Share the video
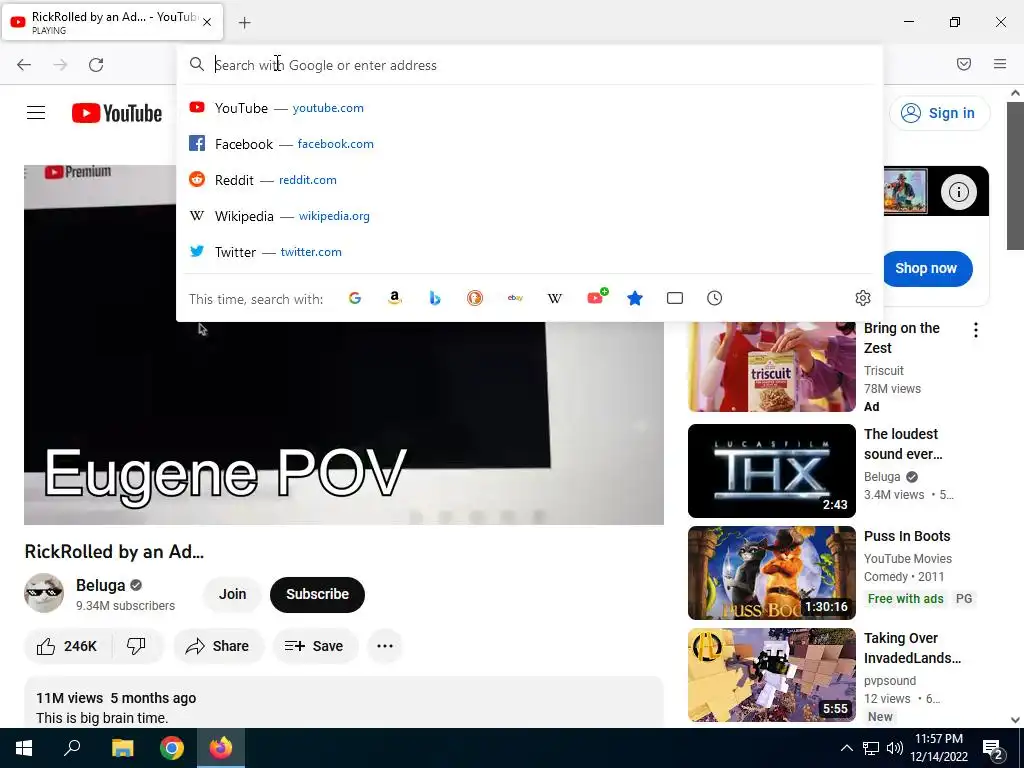The height and width of the screenshot is (768, 1024). pyautogui.click(x=217, y=646)
